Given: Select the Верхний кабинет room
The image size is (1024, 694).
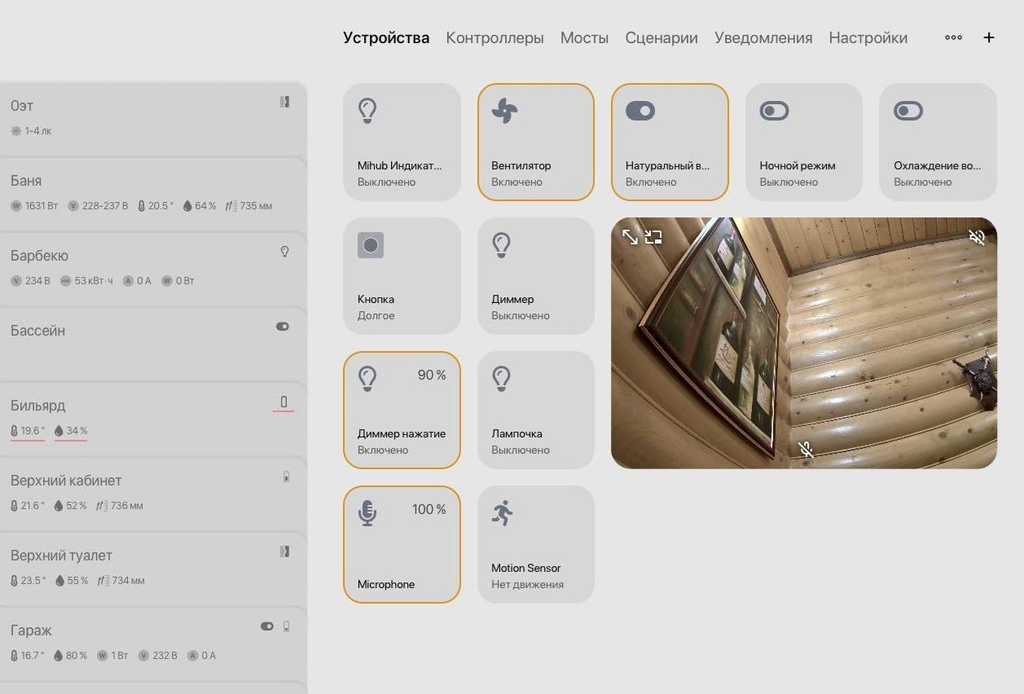Looking at the screenshot, I should [153, 494].
